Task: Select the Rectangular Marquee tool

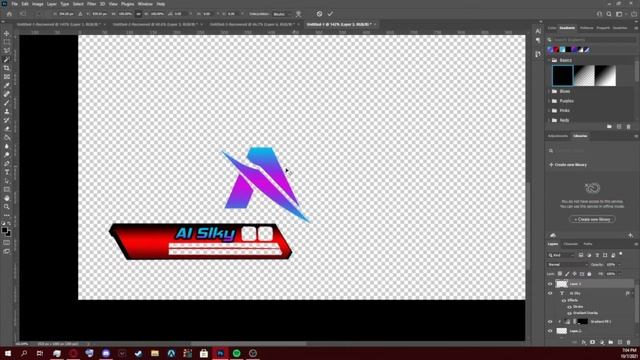Action: pos(7,42)
